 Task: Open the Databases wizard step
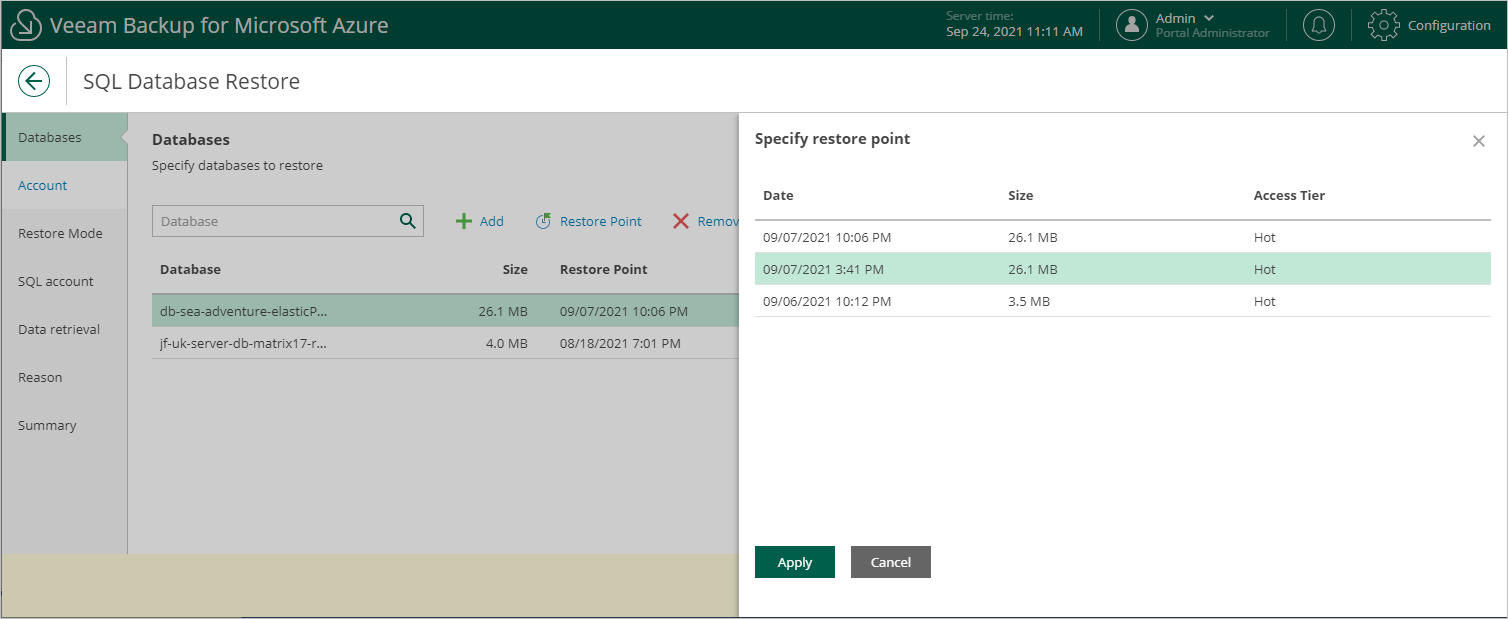64,137
